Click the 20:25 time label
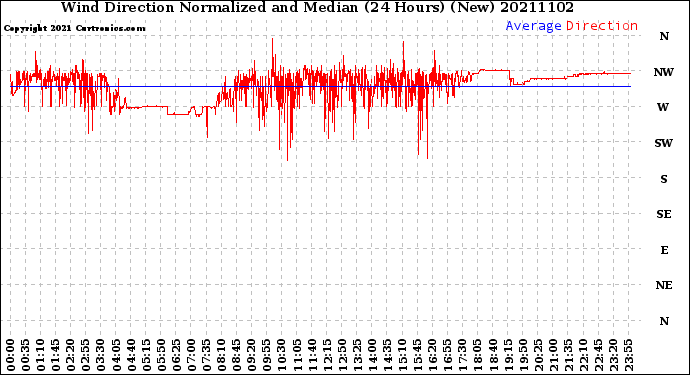Image resolution: width=690 pixels, height=375 pixels. 538,355
